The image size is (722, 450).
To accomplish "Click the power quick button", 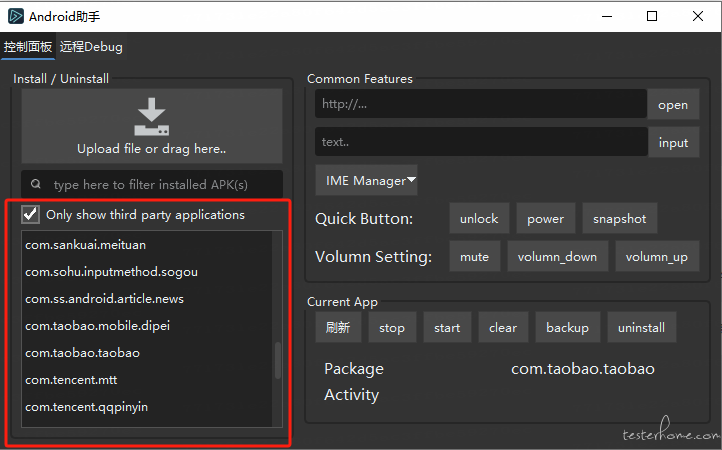I will [x=546, y=218].
